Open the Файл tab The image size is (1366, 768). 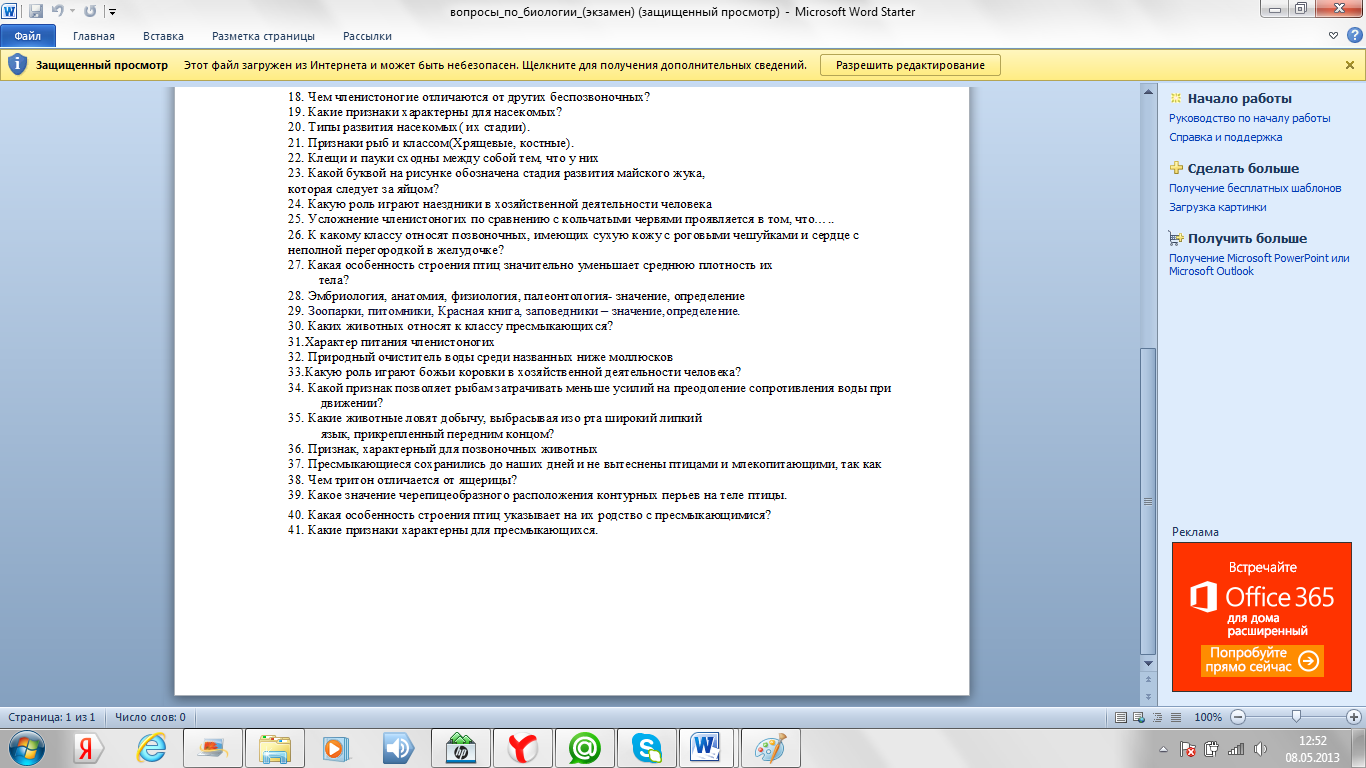pyautogui.click(x=28, y=36)
